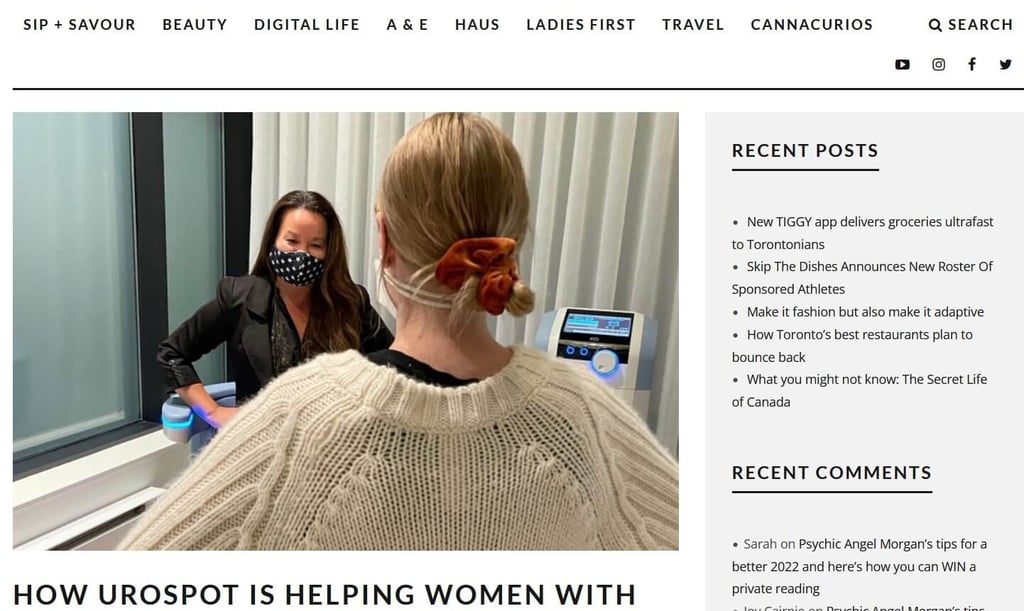Screen dimensions: 1024x611
Task: Open the Haus section
Action: 477,25
